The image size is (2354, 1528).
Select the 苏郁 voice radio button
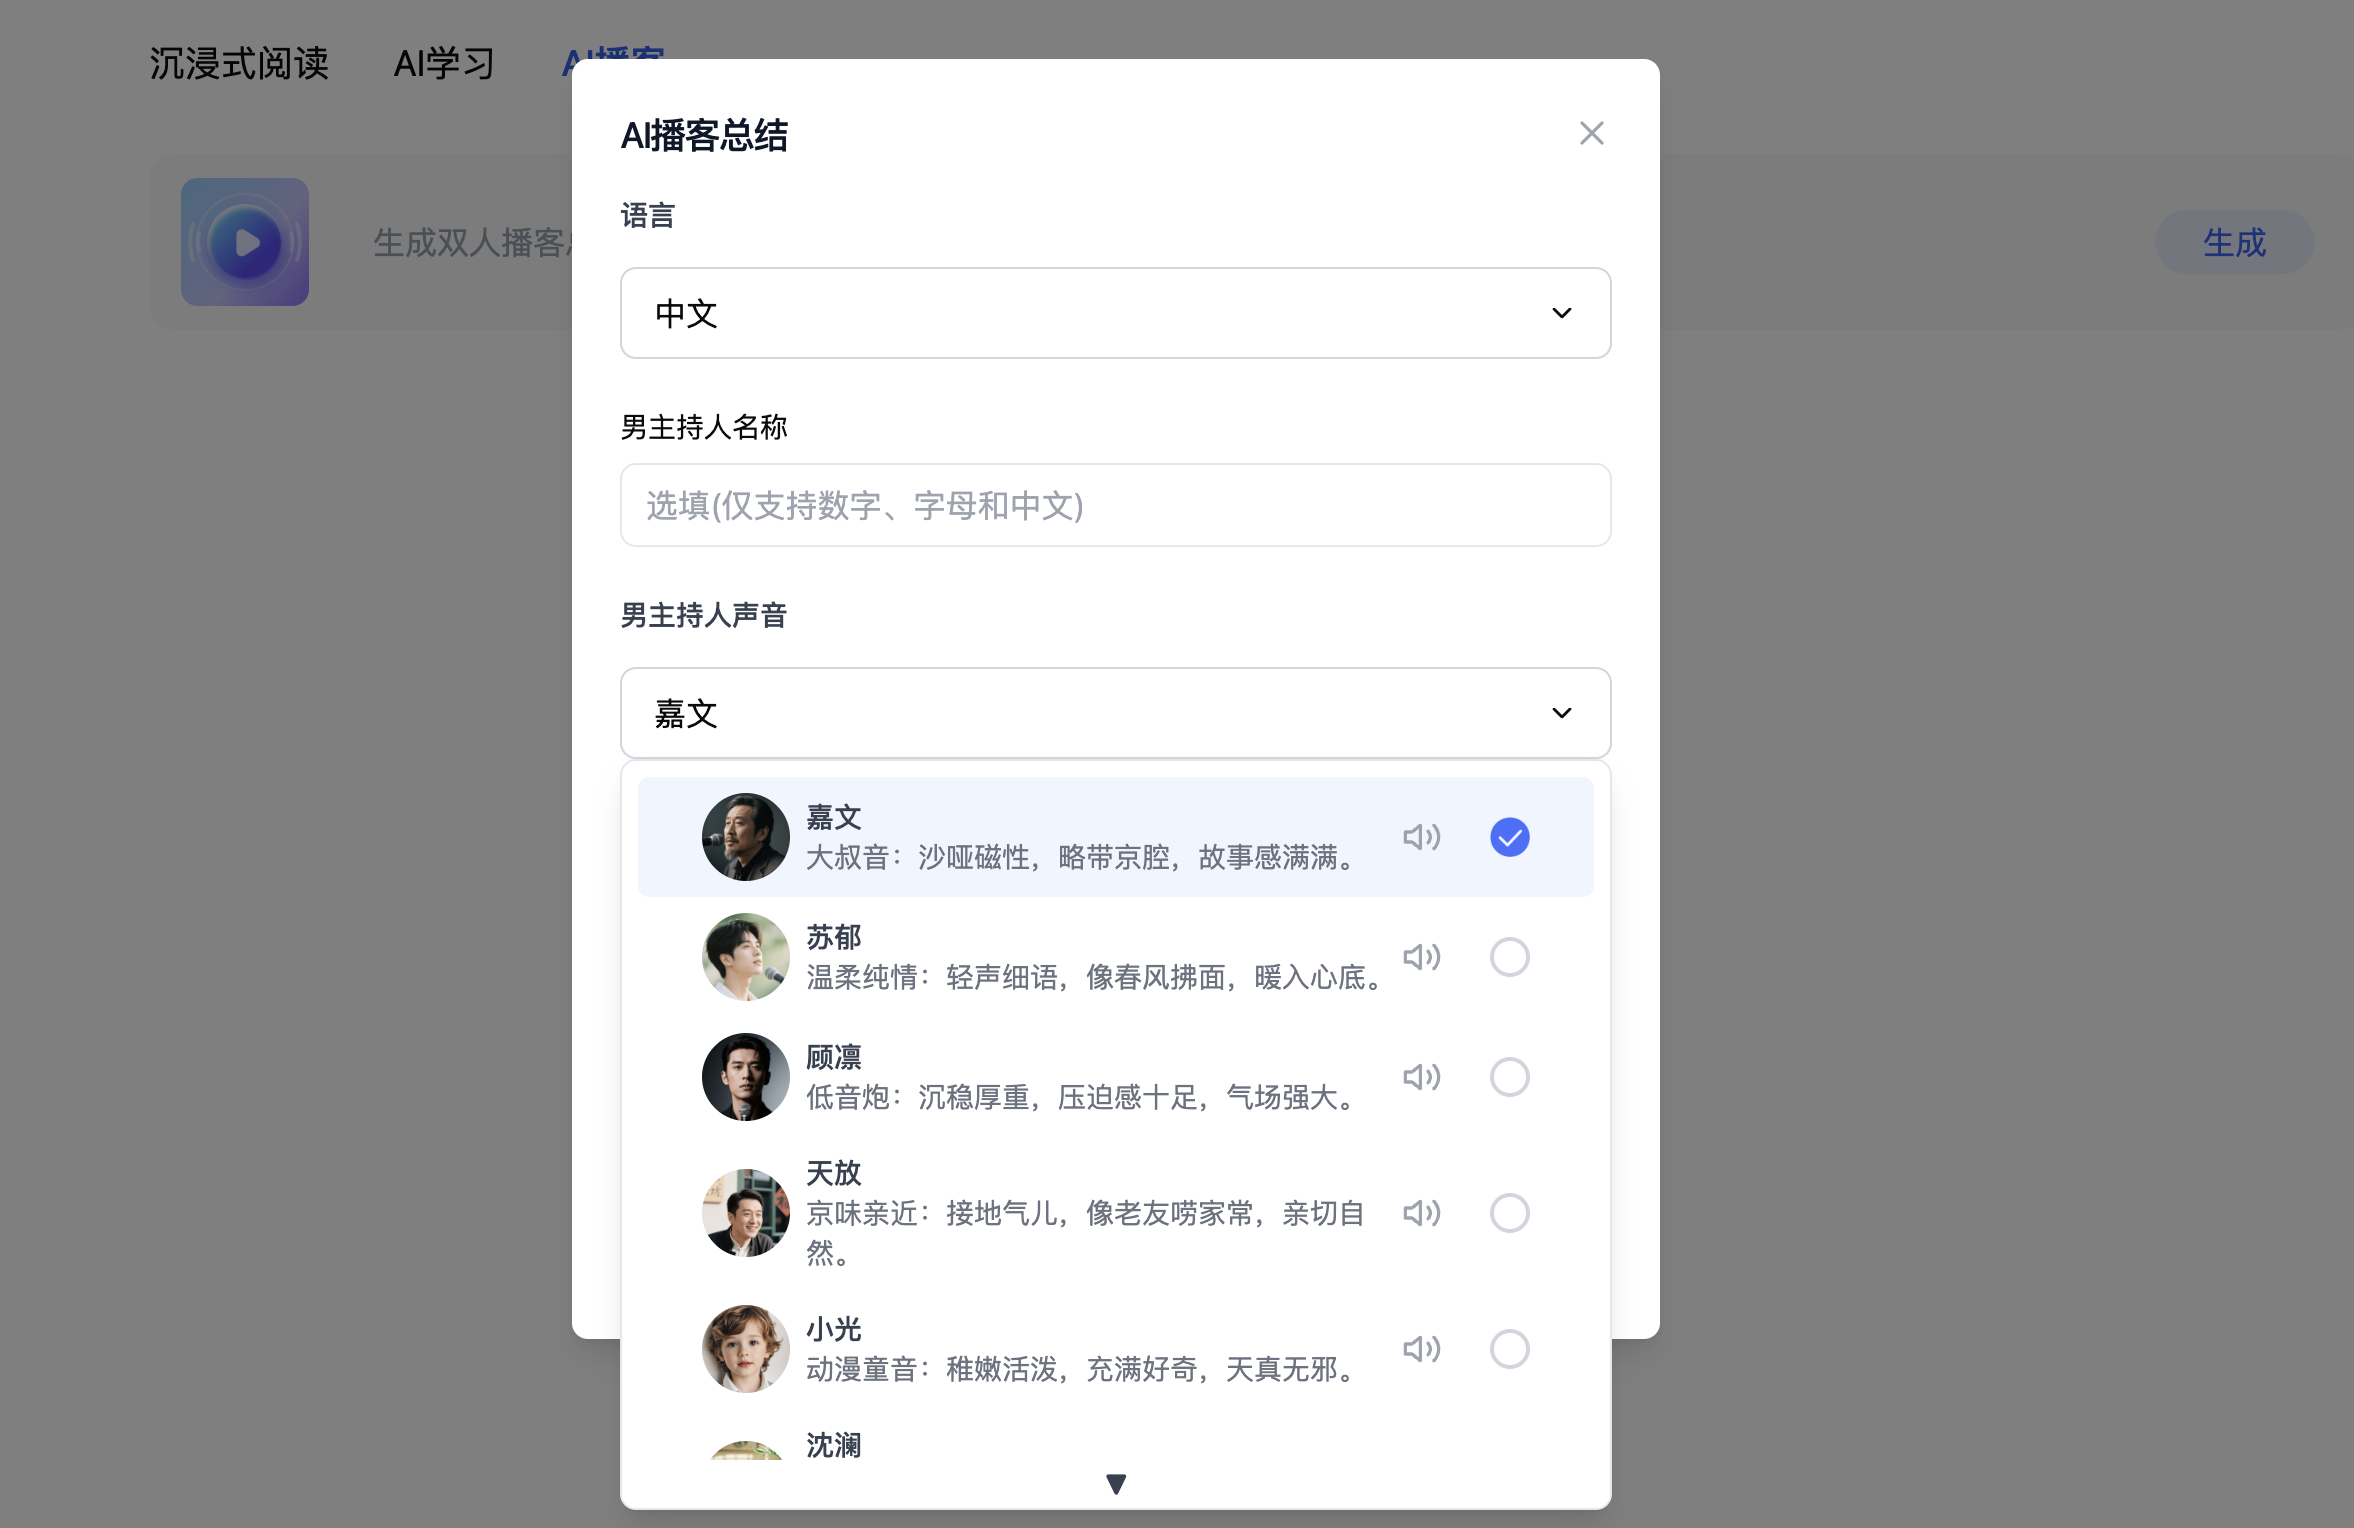coord(1509,957)
